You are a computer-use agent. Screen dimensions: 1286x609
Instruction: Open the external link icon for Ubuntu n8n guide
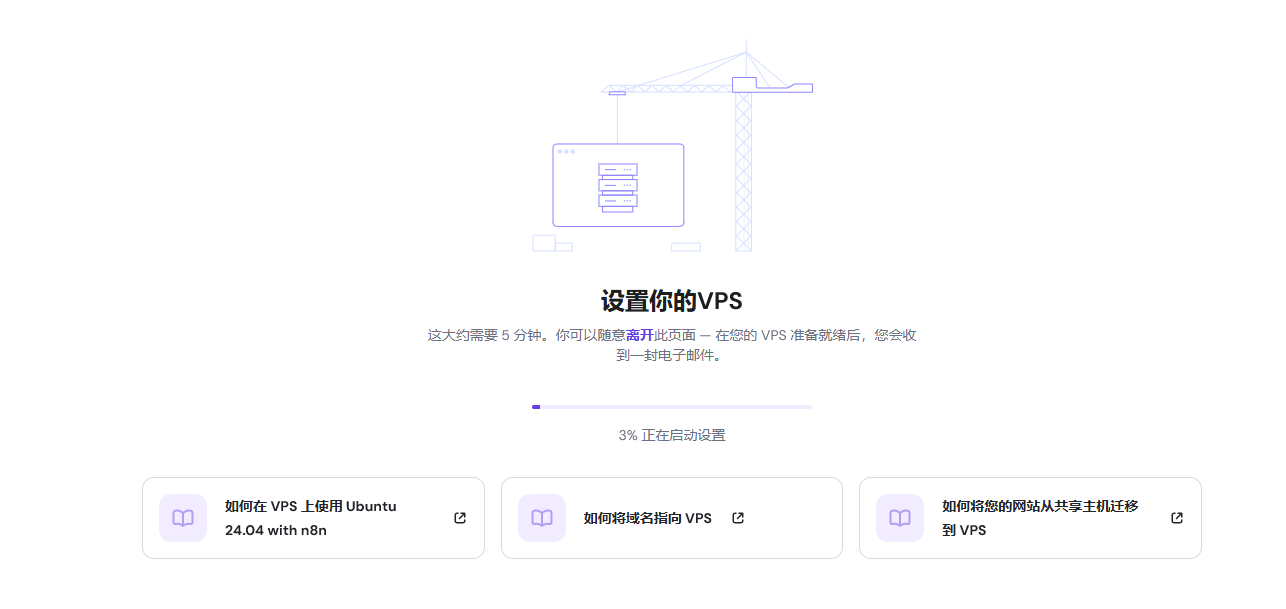pyautogui.click(x=460, y=518)
